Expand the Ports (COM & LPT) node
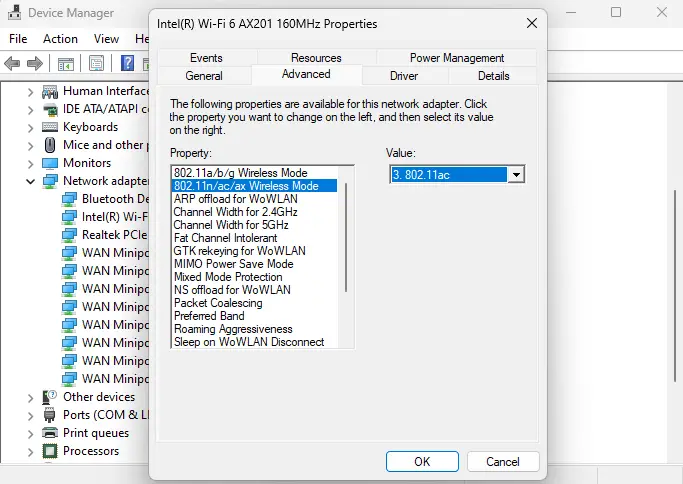 (x=30, y=416)
